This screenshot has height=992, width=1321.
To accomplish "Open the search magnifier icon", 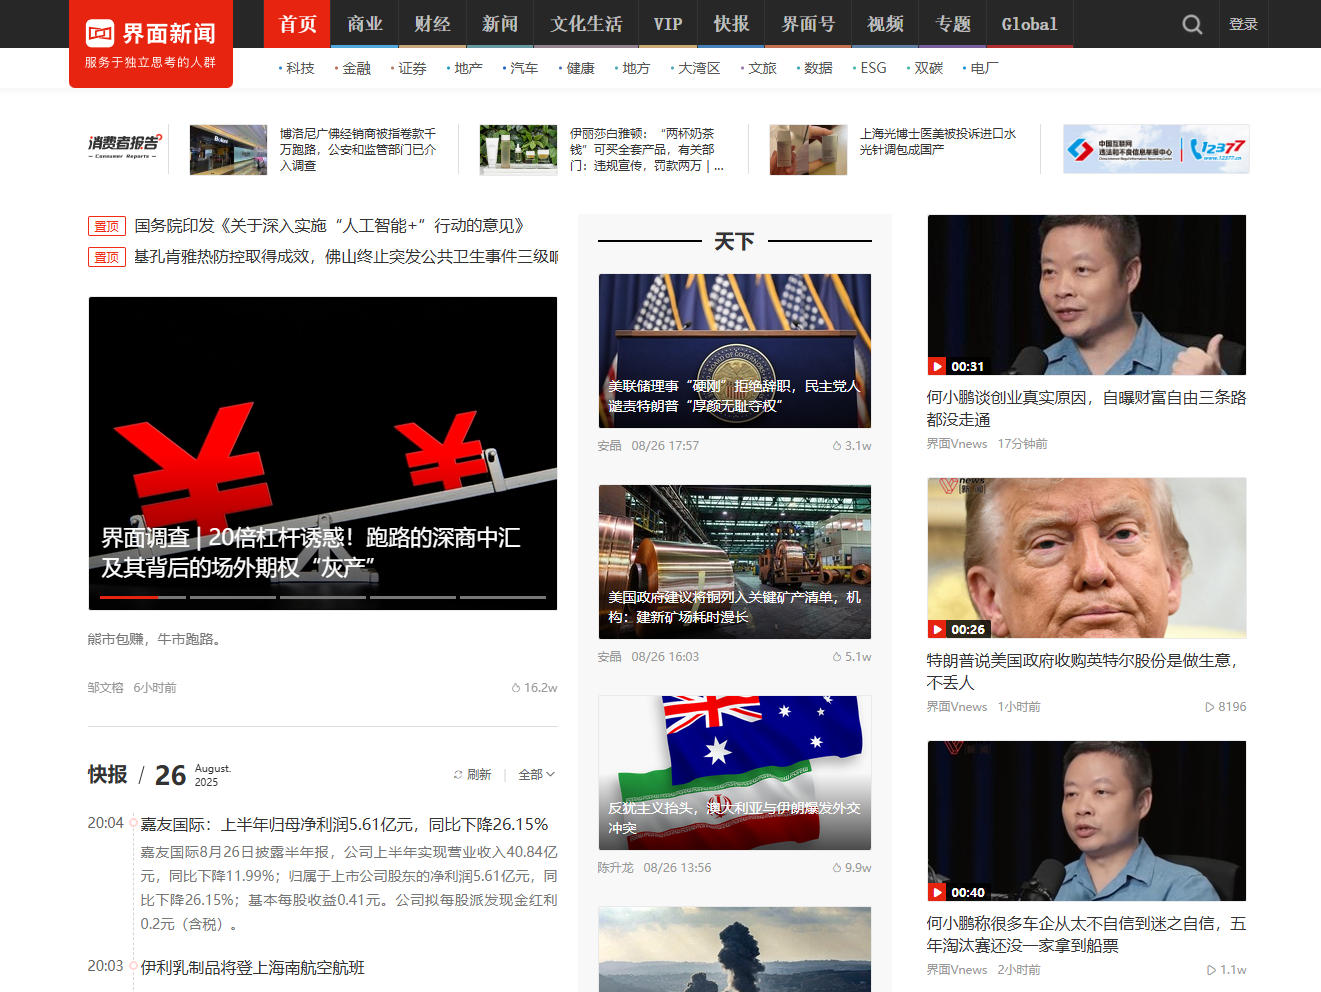I will [1192, 24].
